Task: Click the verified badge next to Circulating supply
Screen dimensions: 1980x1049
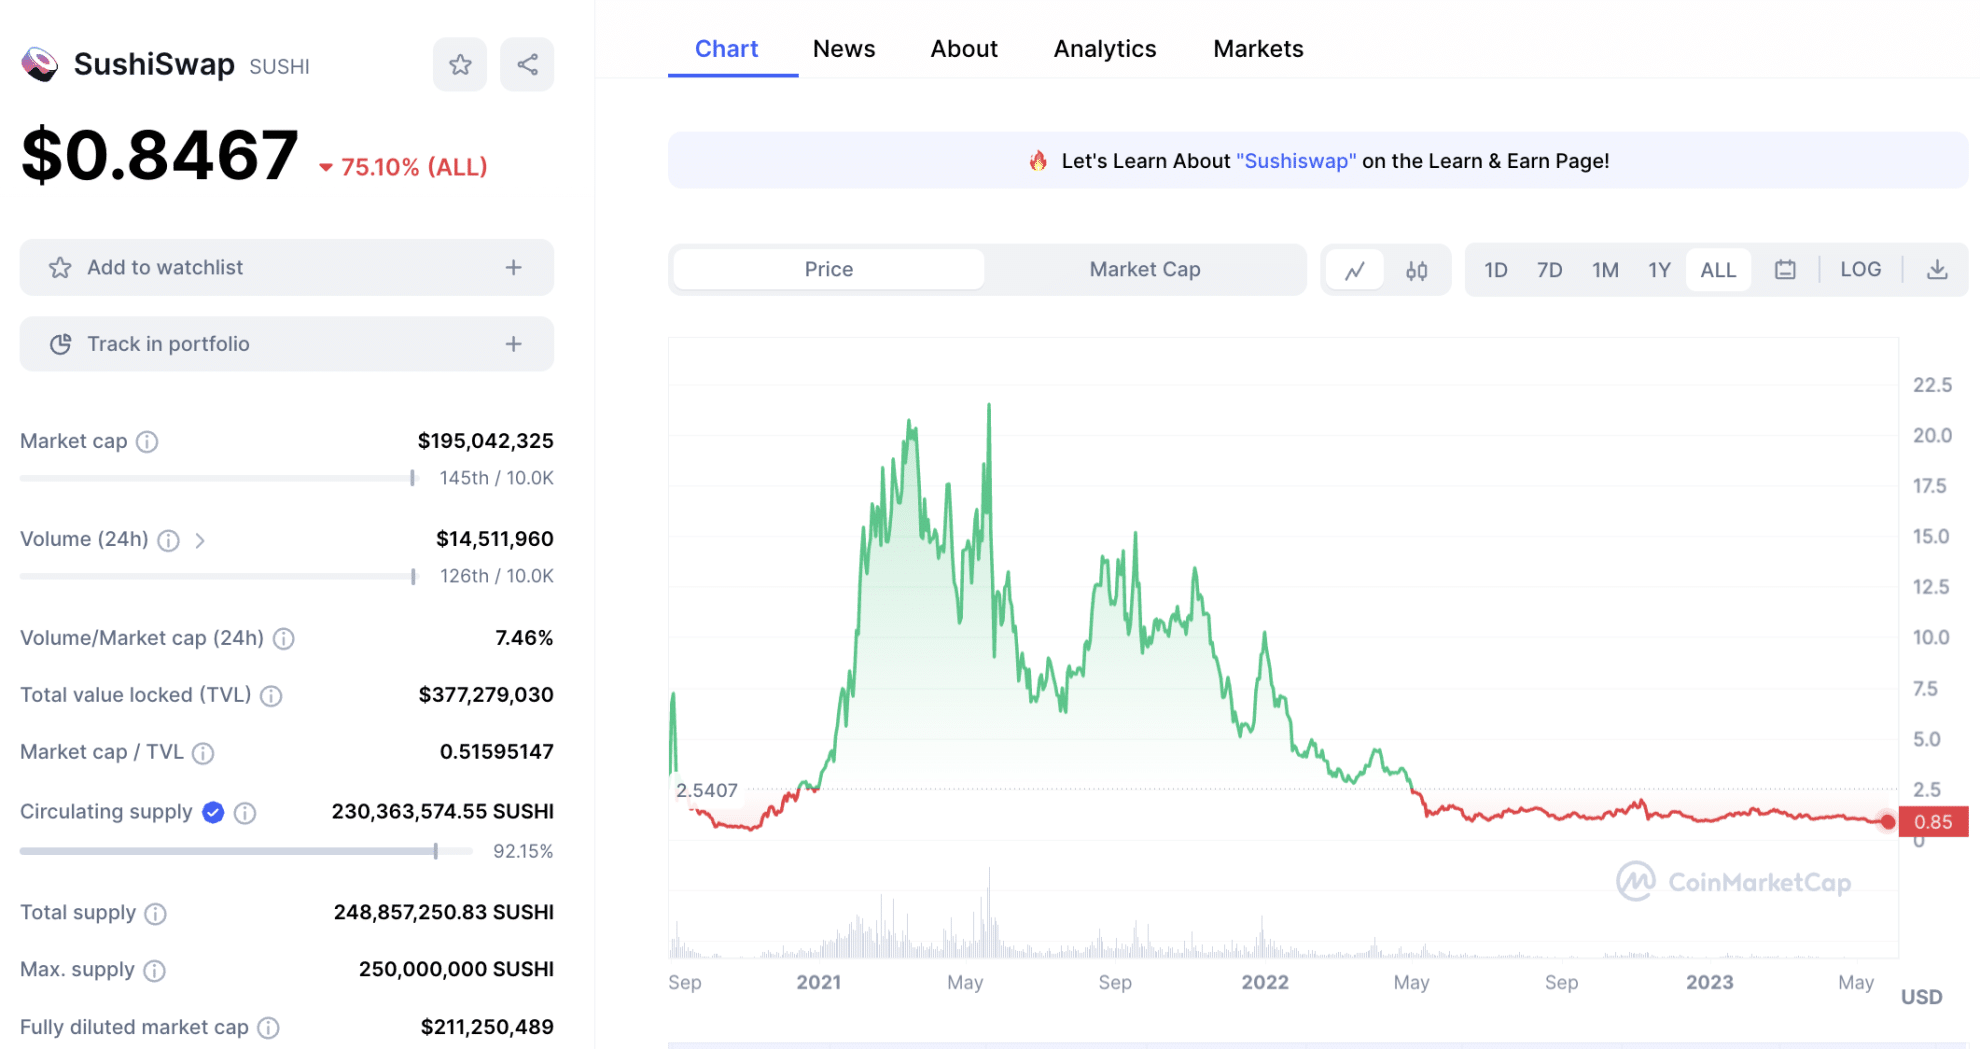Action: [x=212, y=812]
